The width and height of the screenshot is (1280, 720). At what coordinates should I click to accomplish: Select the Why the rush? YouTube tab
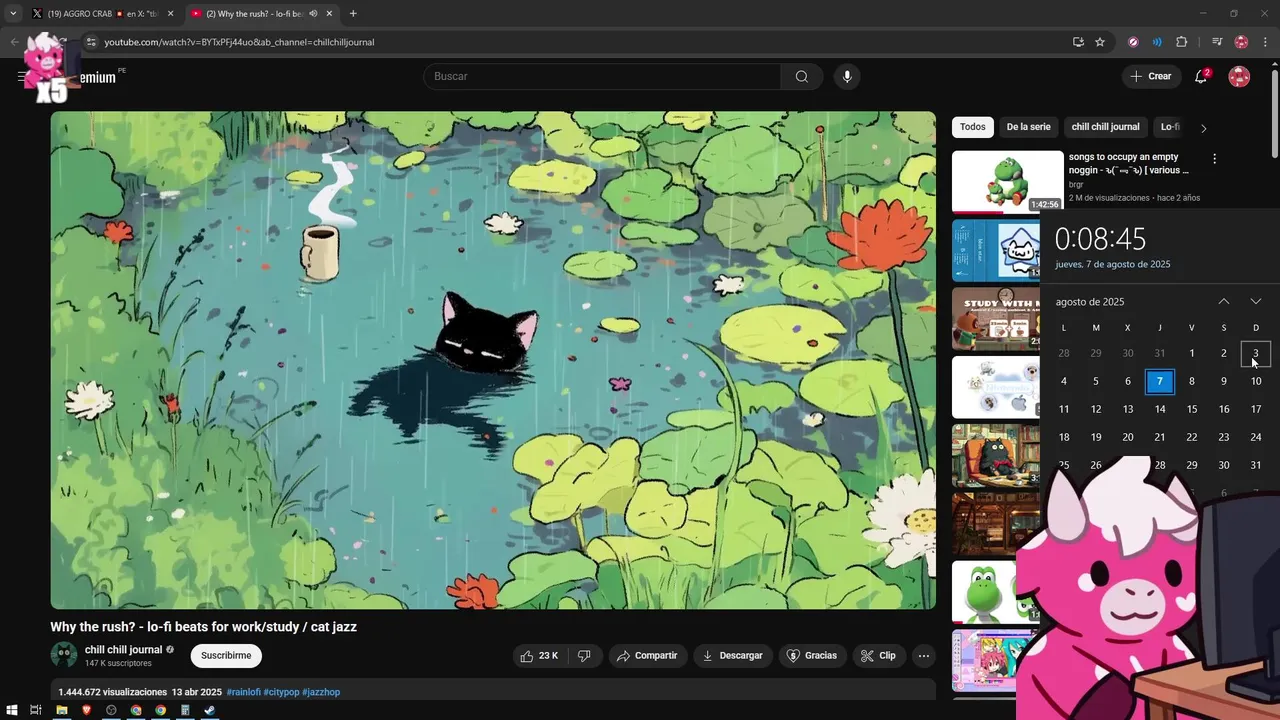tap(262, 14)
